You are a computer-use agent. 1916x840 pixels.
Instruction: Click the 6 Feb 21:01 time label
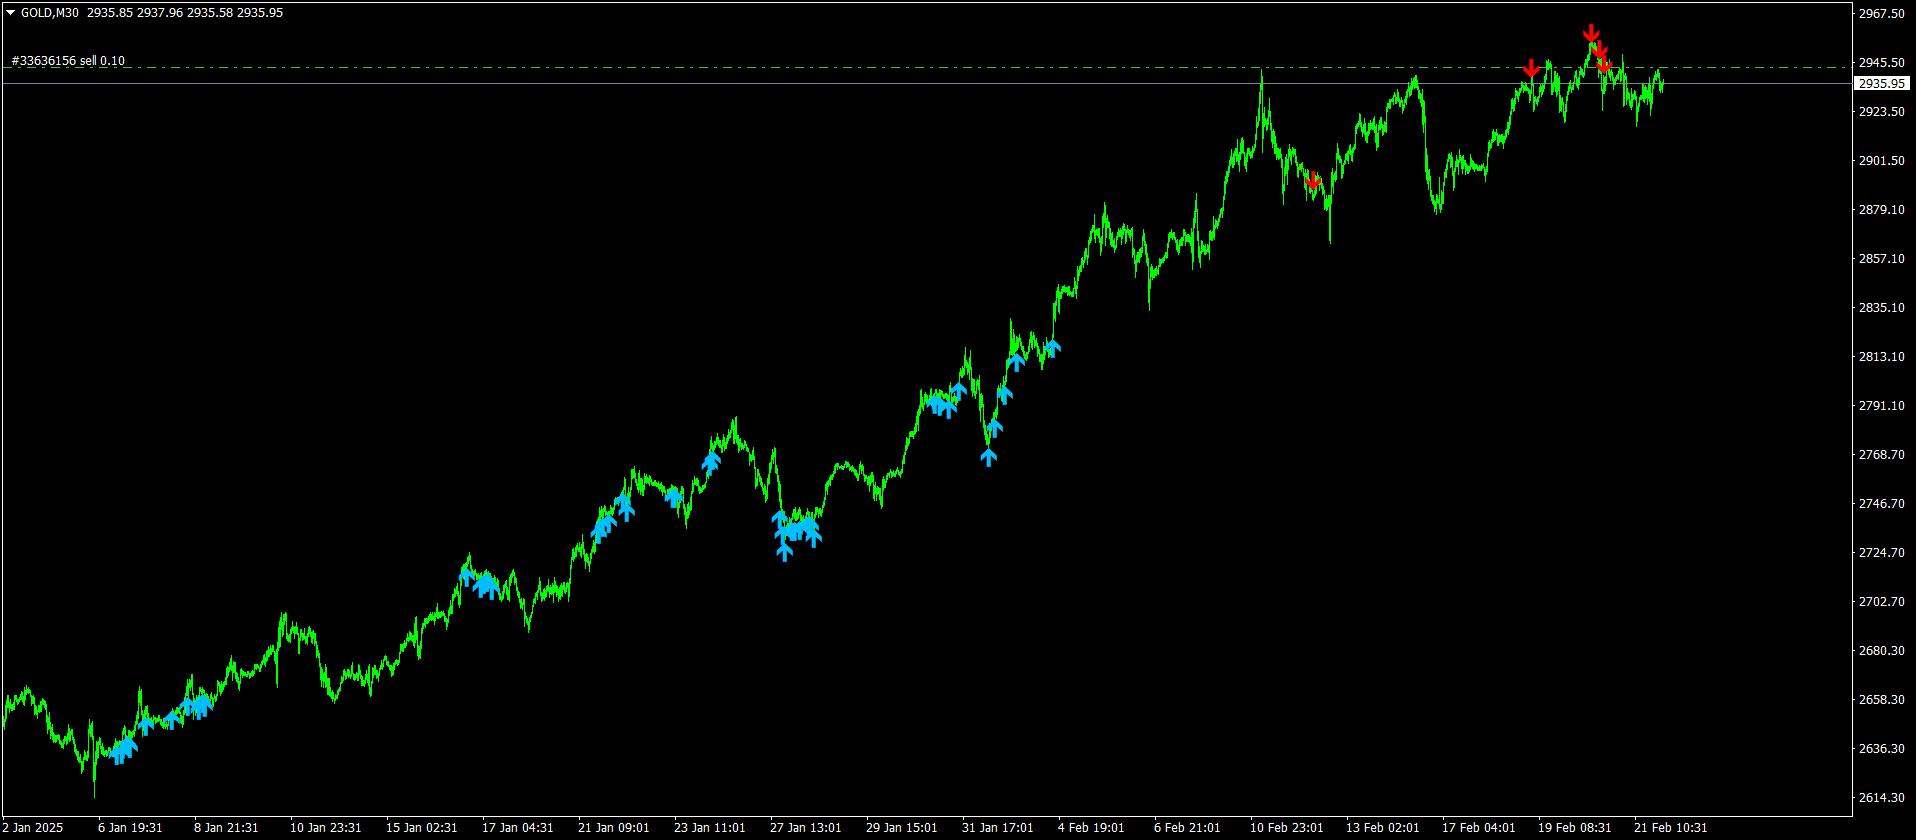tap(1187, 828)
